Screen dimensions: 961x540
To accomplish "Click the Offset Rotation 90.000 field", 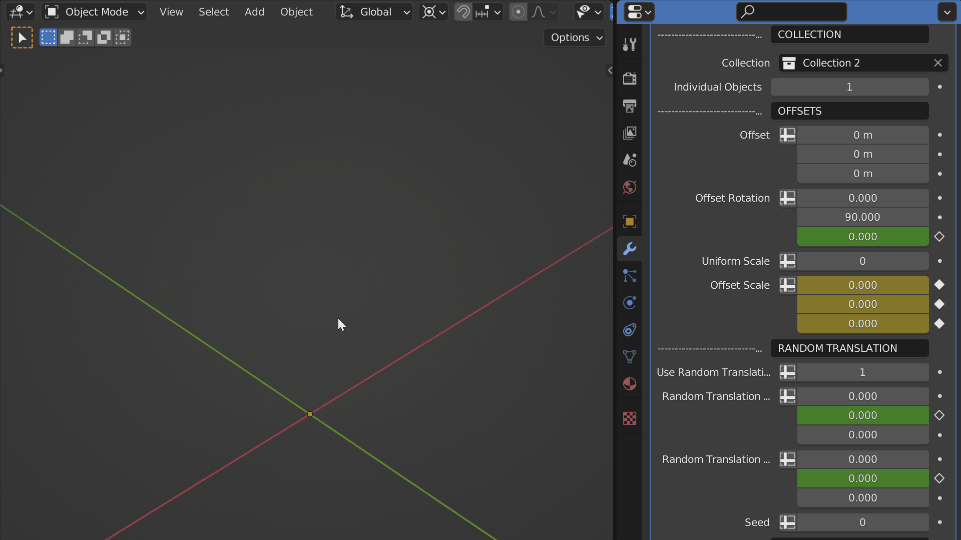I will pos(862,217).
